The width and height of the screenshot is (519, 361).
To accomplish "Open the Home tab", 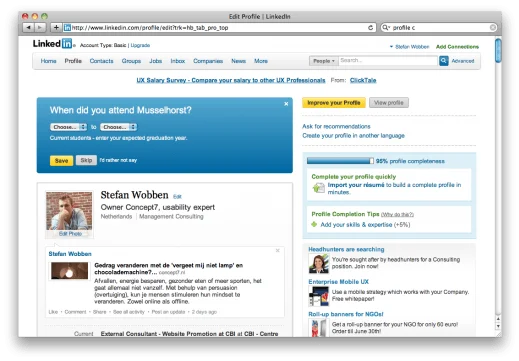I will (x=48, y=61).
